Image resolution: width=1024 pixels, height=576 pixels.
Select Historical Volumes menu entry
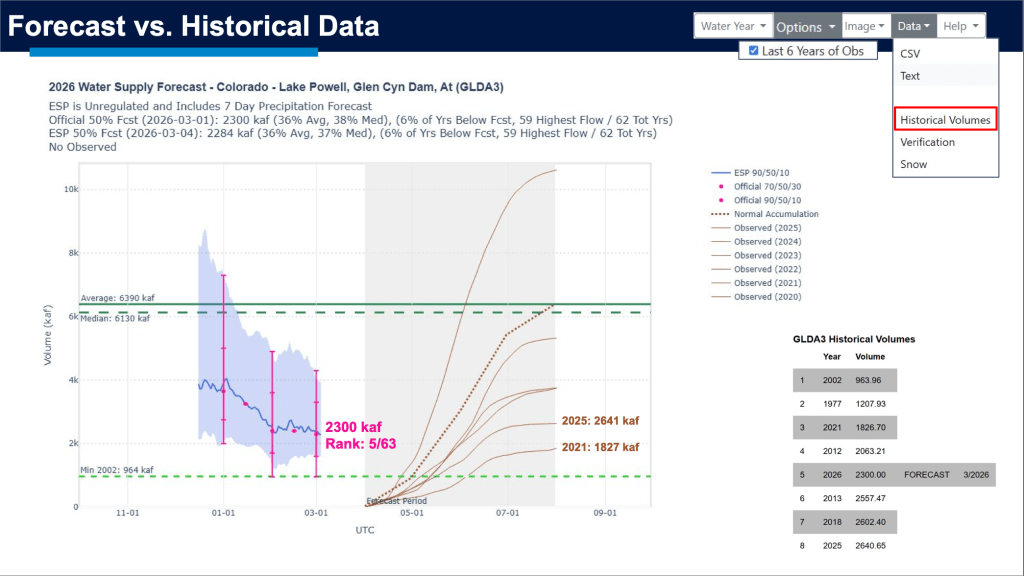click(945, 120)
